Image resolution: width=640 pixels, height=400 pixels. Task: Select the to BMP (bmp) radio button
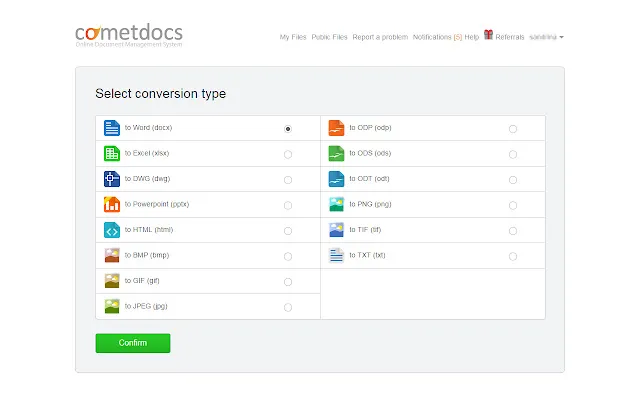pos(288,256)
